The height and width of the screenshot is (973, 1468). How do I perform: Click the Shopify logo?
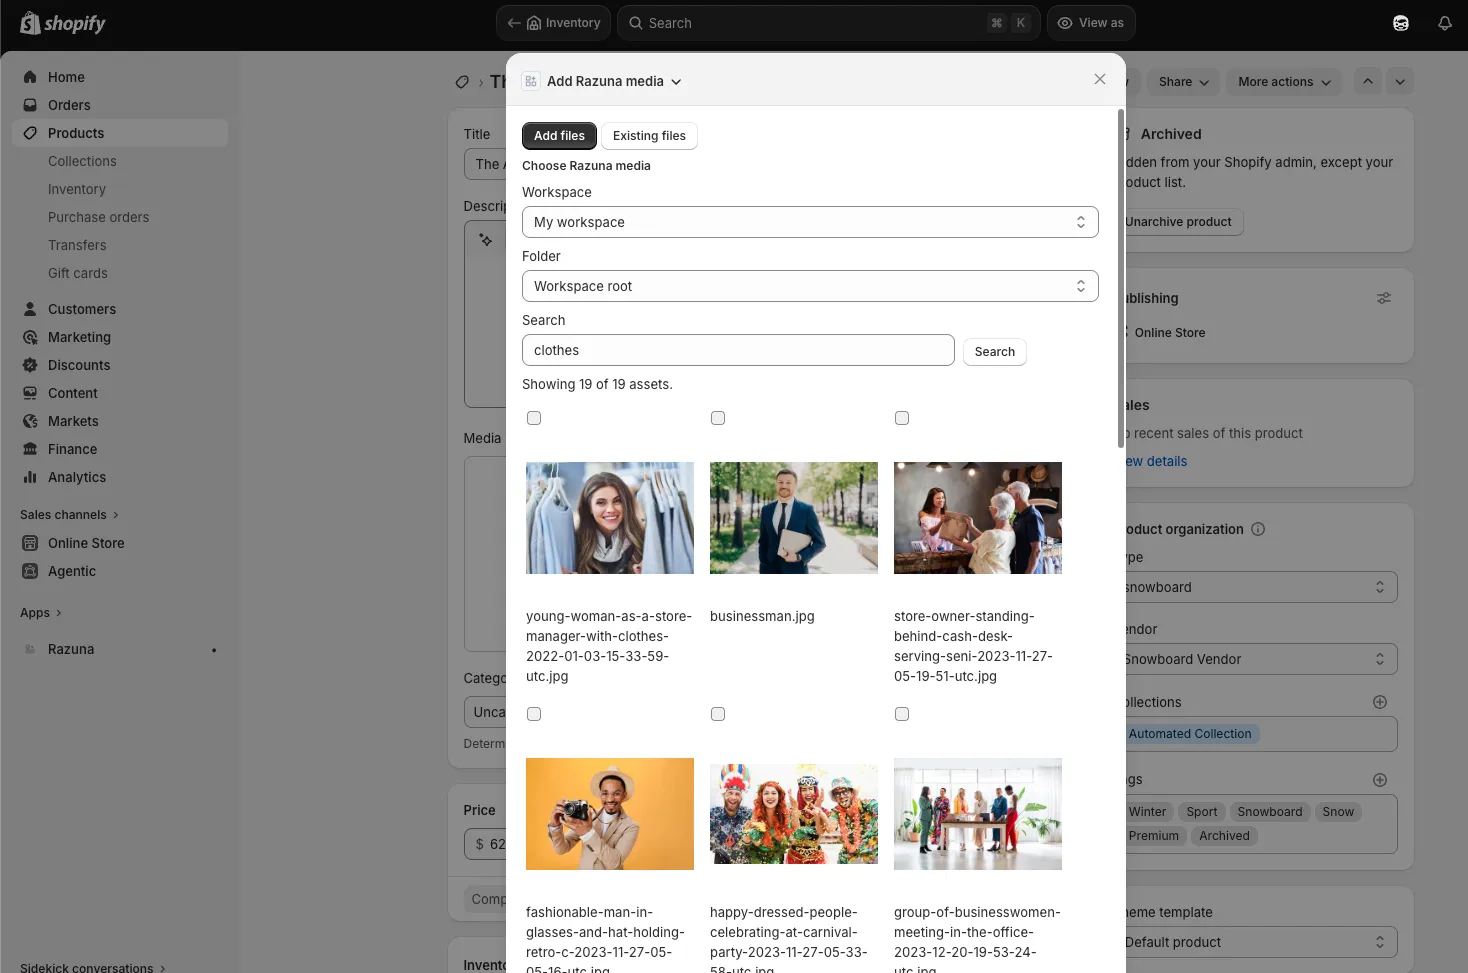pyautogui.click(x=63, y=23)
